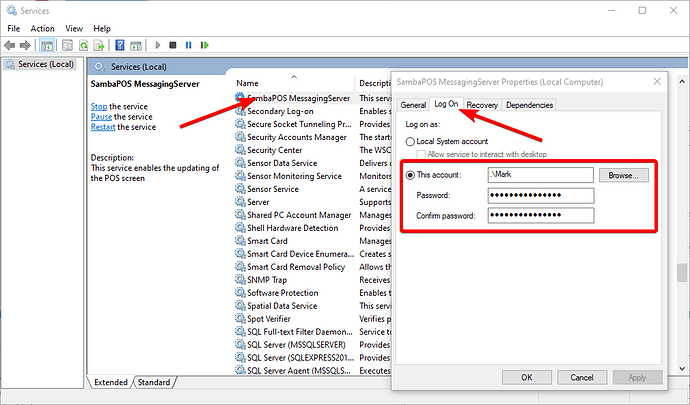The height and width of the screenshot is (405, 690).
Task: Click the gear icon beside Shell Hardware Detection
Action: click(x=240, y=228)
